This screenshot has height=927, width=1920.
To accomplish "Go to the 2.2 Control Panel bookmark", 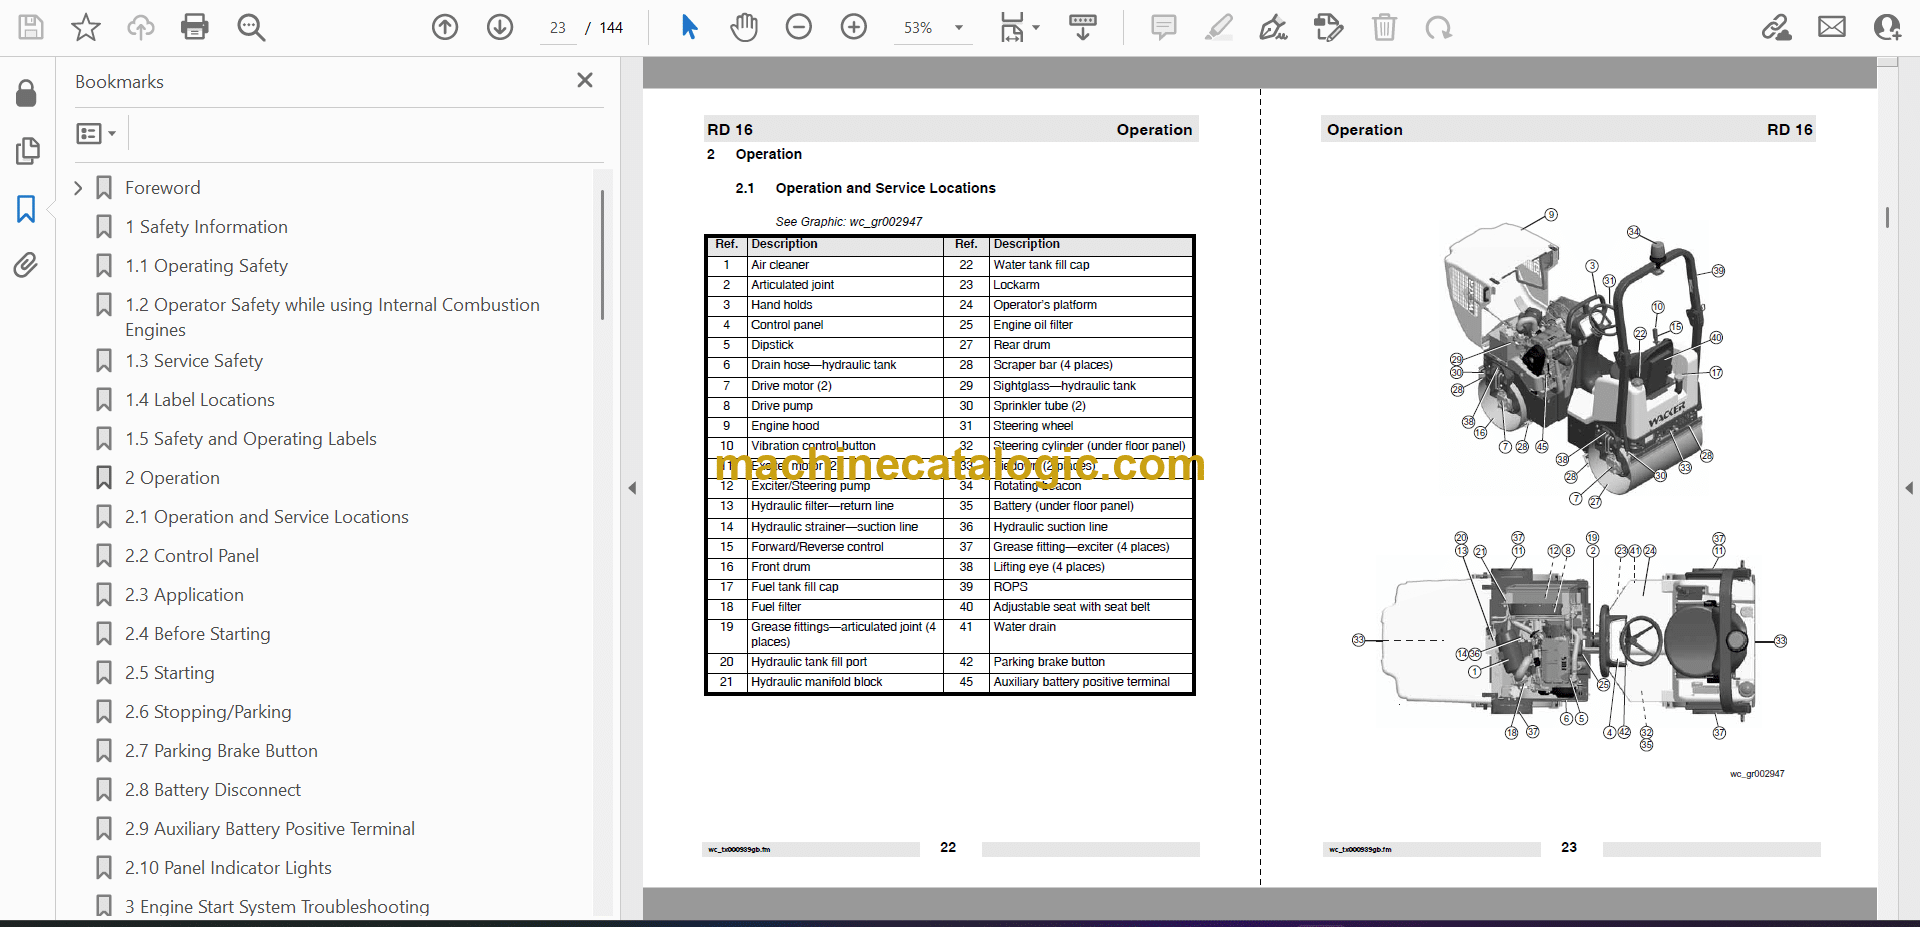I will [x=192, y=556].
